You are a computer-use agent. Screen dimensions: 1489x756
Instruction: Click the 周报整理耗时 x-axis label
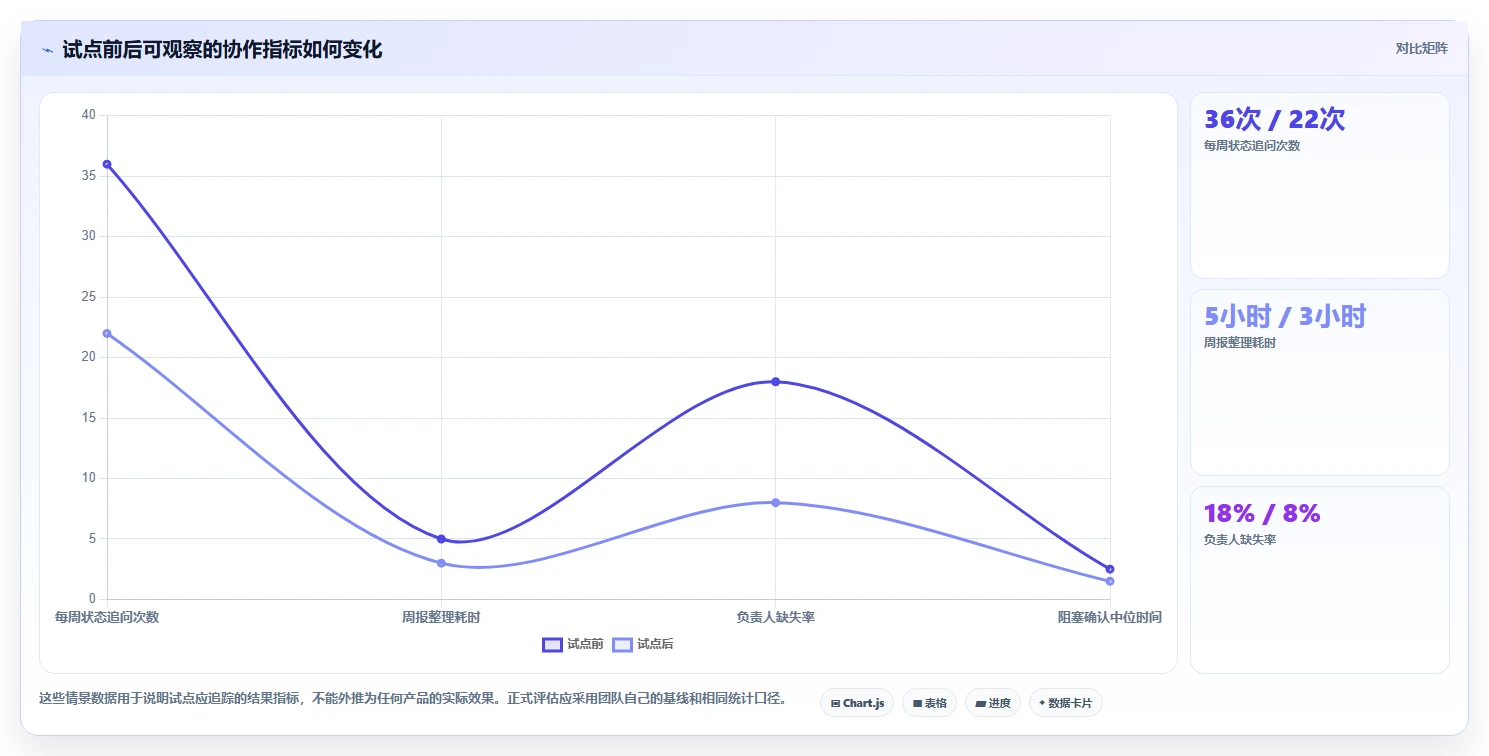441,617
